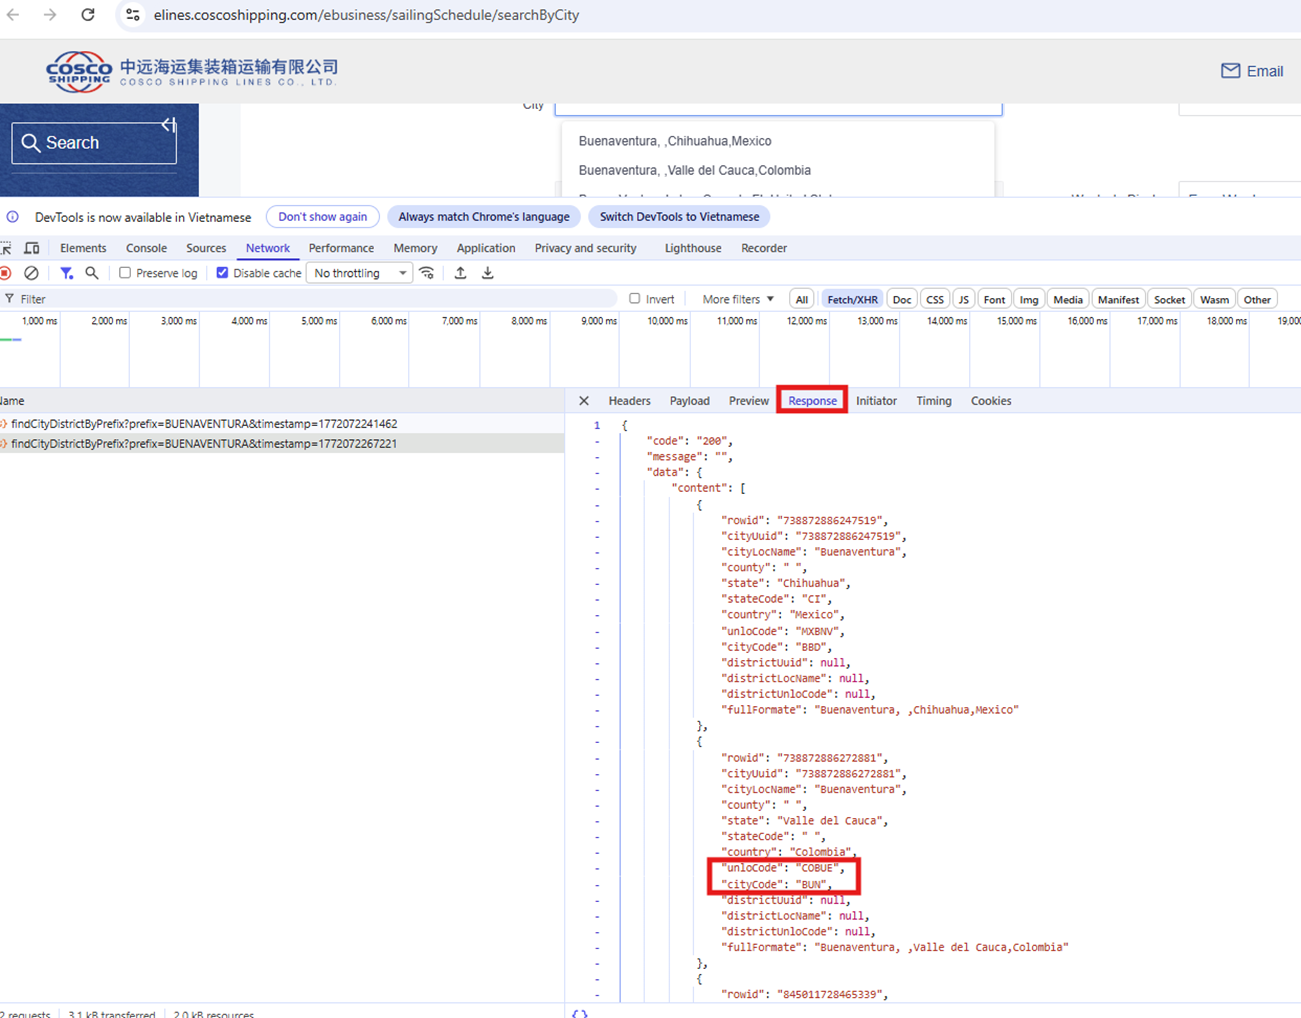
Task: Click Switch DevTools to Vietnamese
Action: (679, 217)
